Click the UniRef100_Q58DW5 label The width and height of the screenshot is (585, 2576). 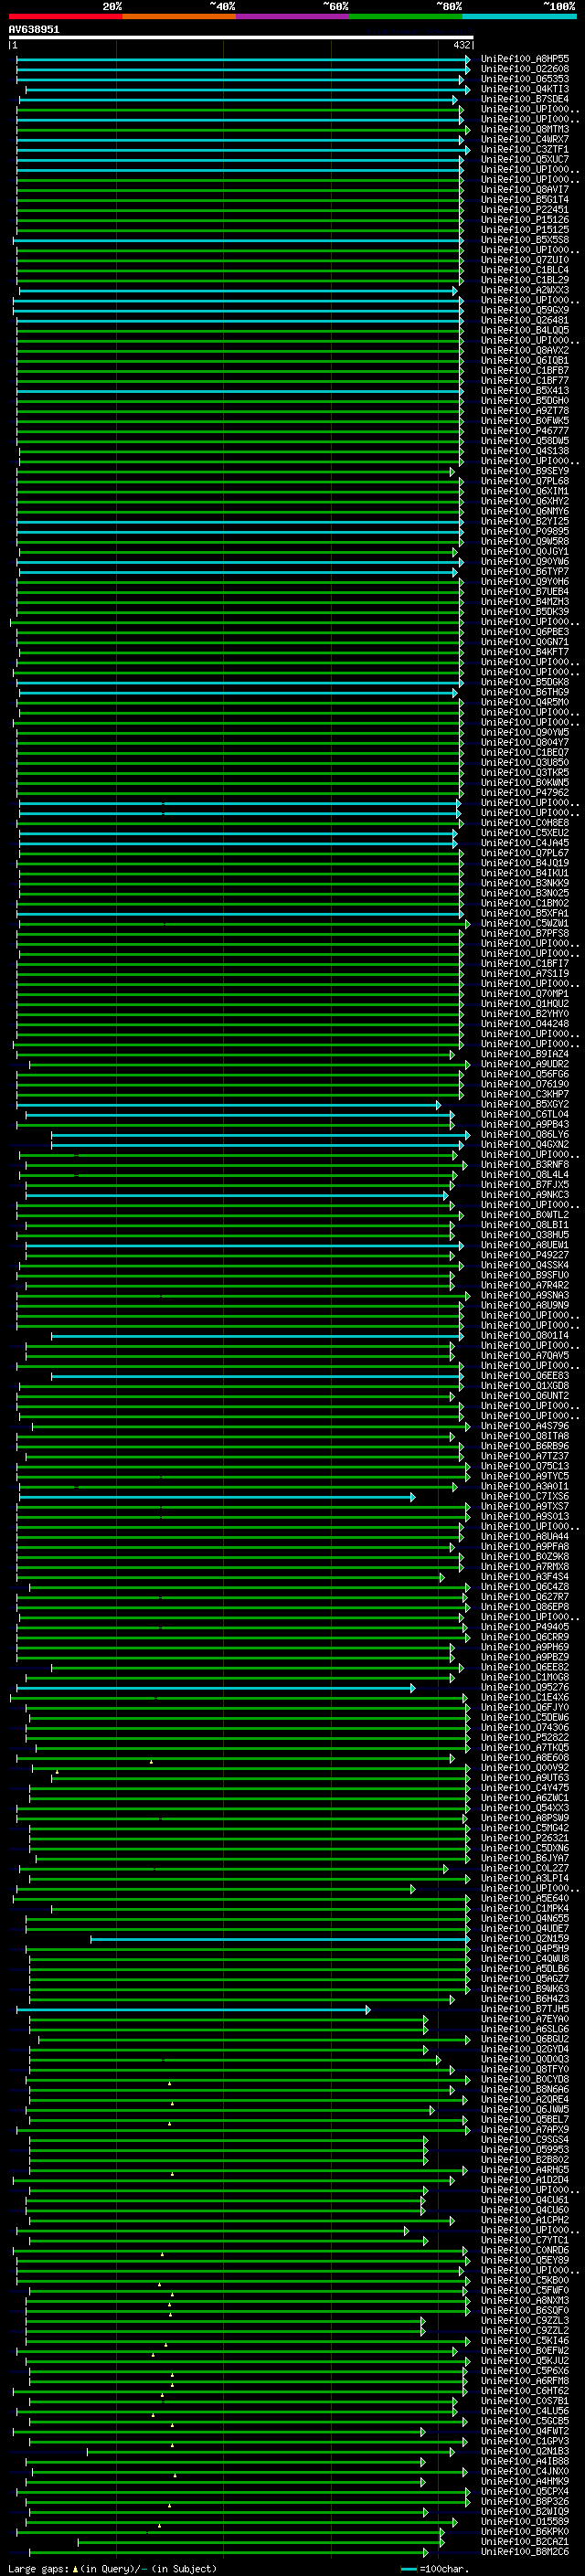(x=525, y=441)
